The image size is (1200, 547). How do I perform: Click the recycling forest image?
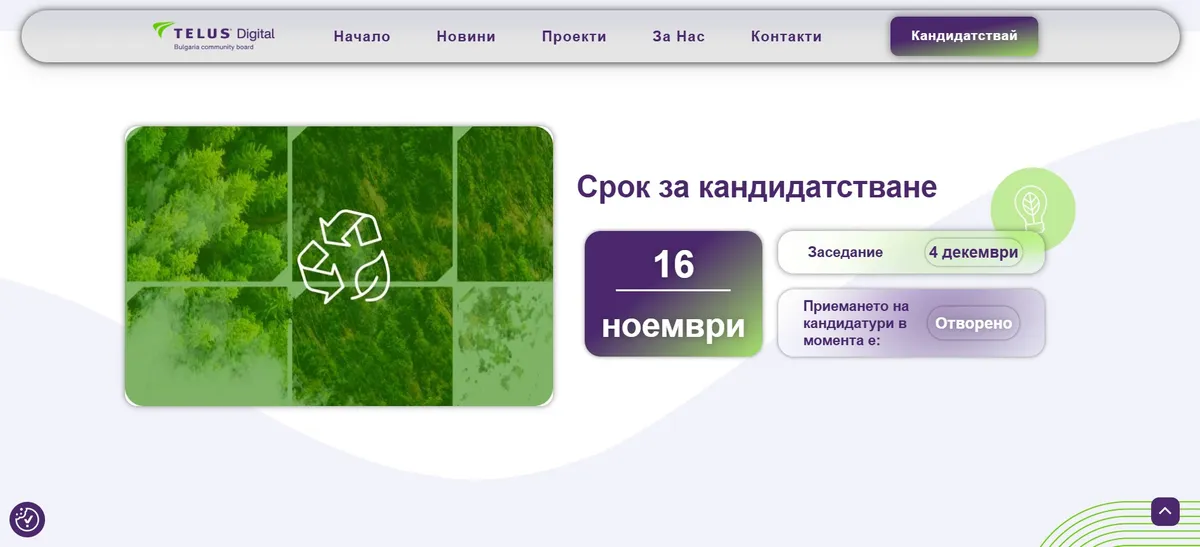tap(339, 266)
